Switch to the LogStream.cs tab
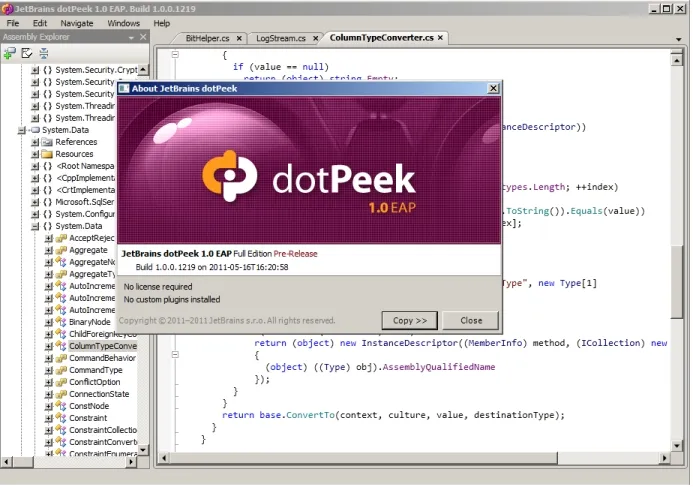This screenshot has height=487, width=693. point(281,38)
